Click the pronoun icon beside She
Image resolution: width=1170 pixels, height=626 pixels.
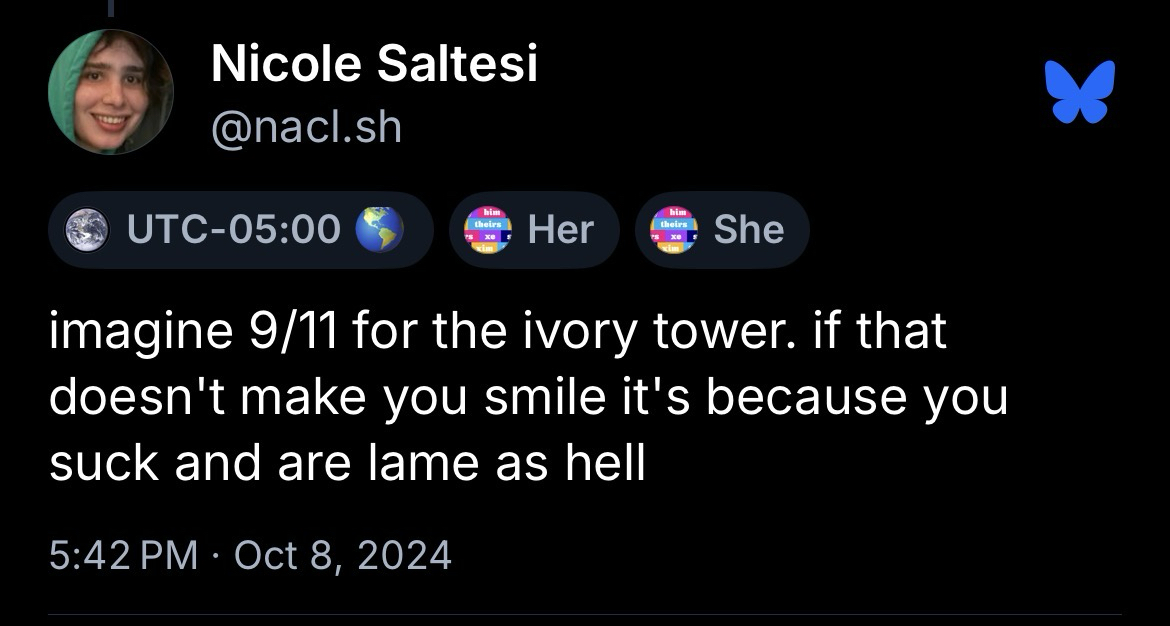(674, 230)
